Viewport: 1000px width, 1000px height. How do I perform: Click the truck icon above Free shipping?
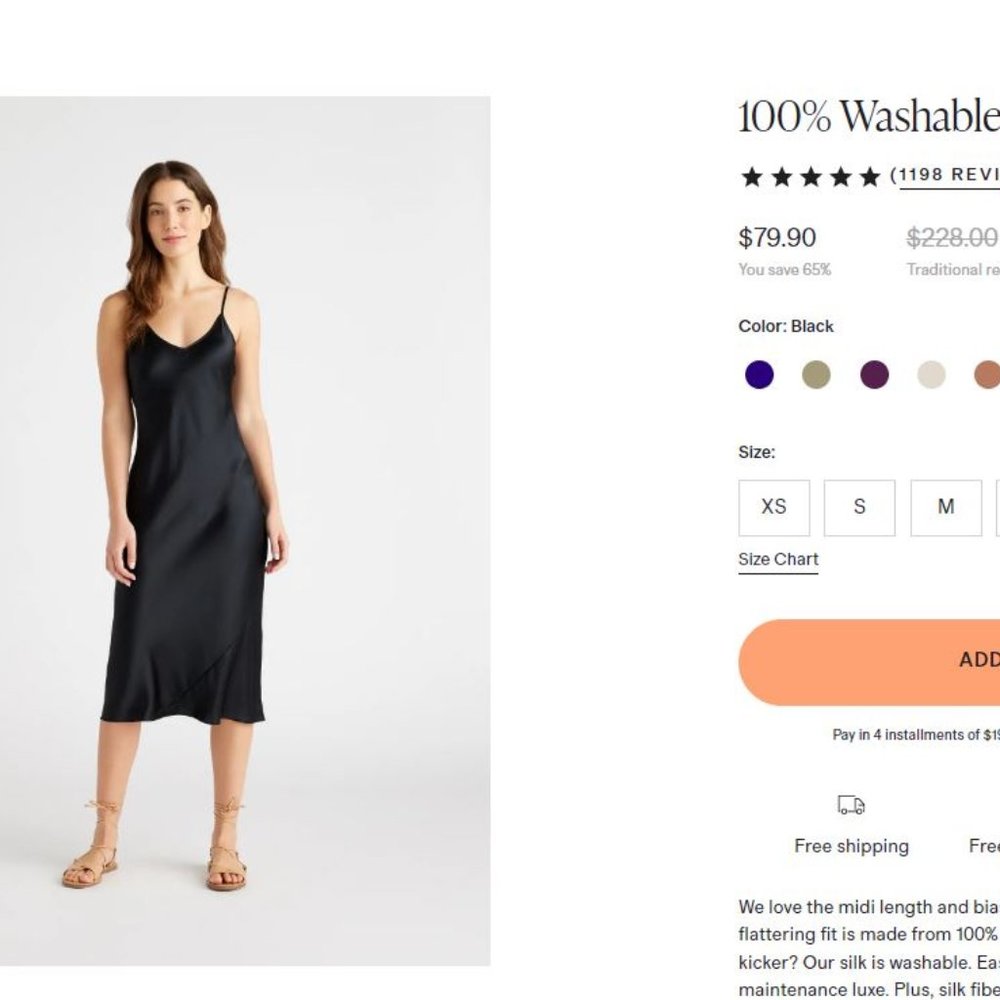pyautogui.click(x=851, y=805)
